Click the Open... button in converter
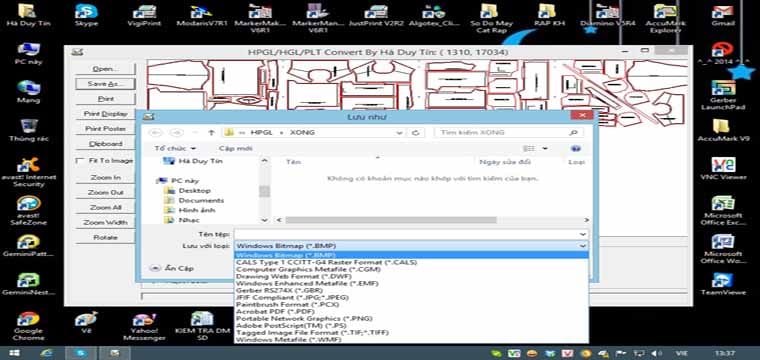 point(105,69)
